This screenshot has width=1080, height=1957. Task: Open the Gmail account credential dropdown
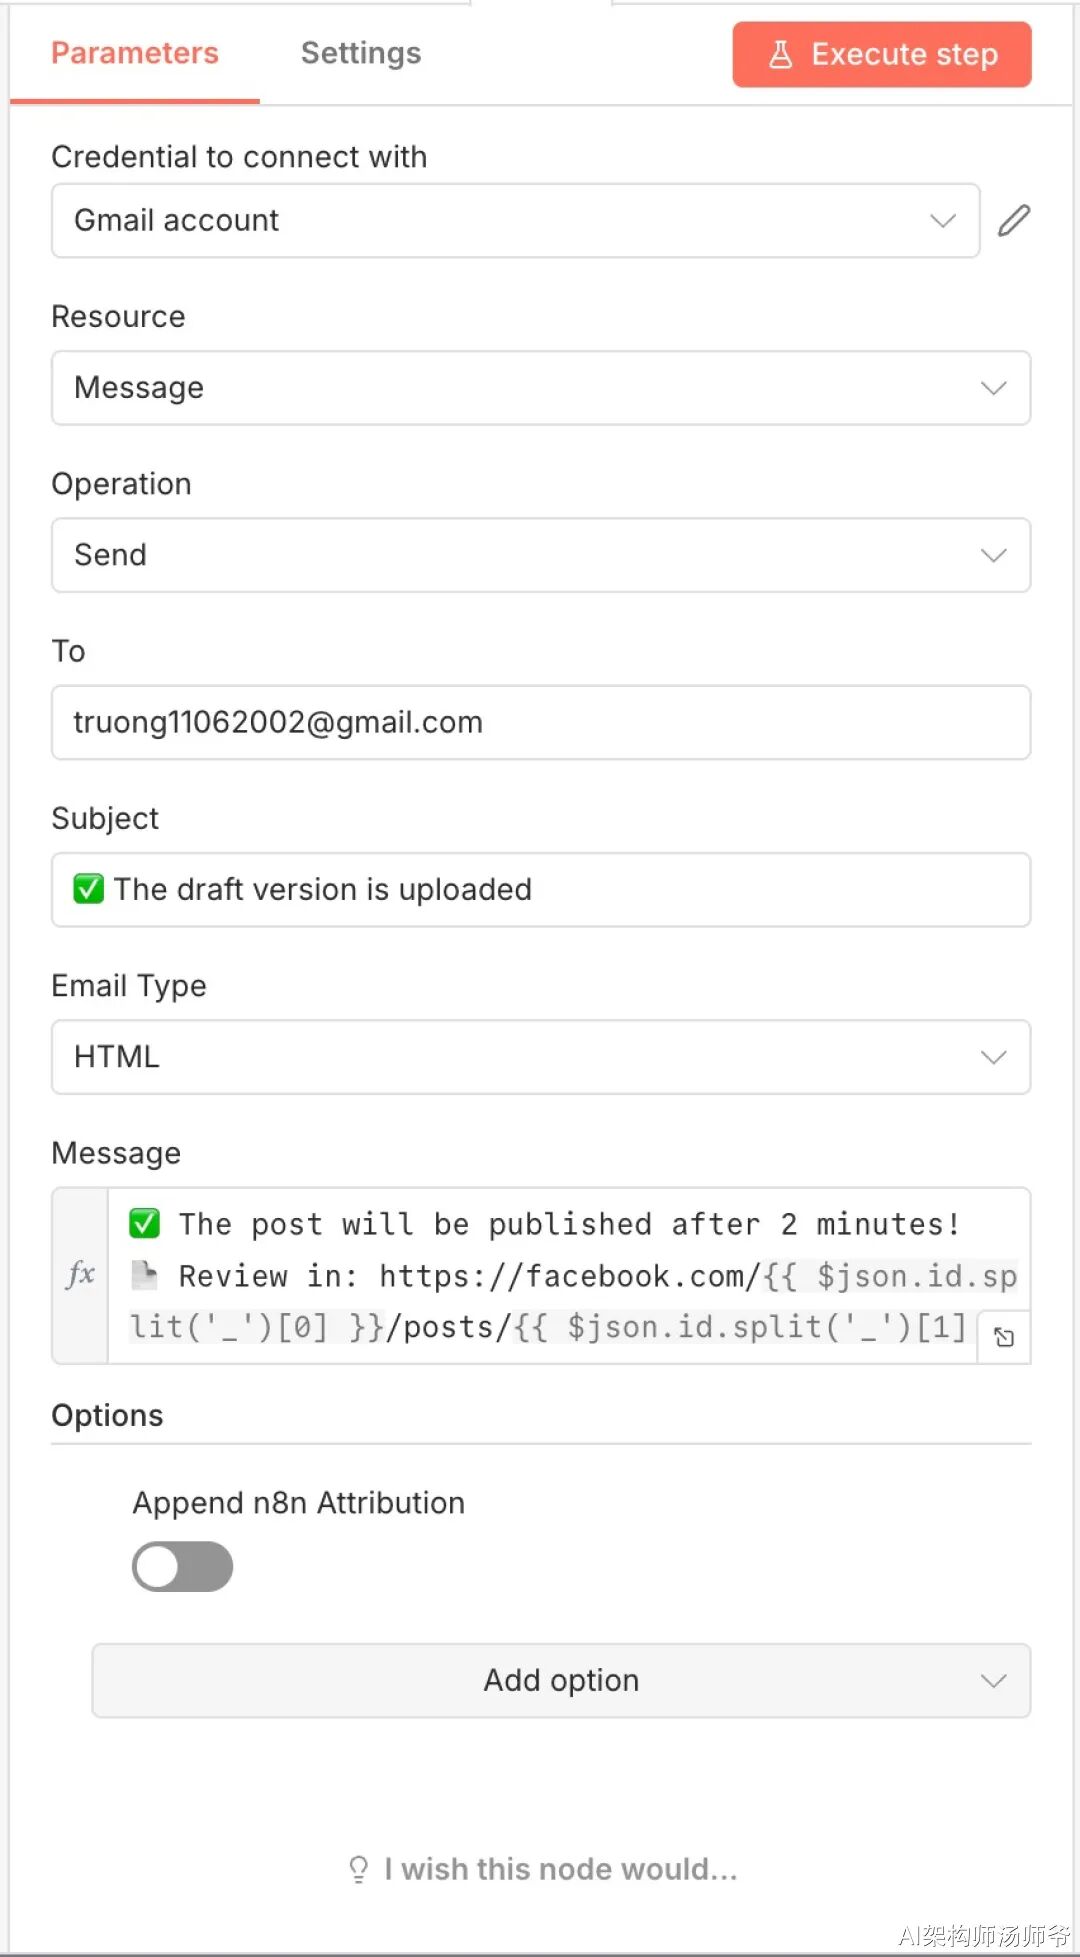coord(515,220)
